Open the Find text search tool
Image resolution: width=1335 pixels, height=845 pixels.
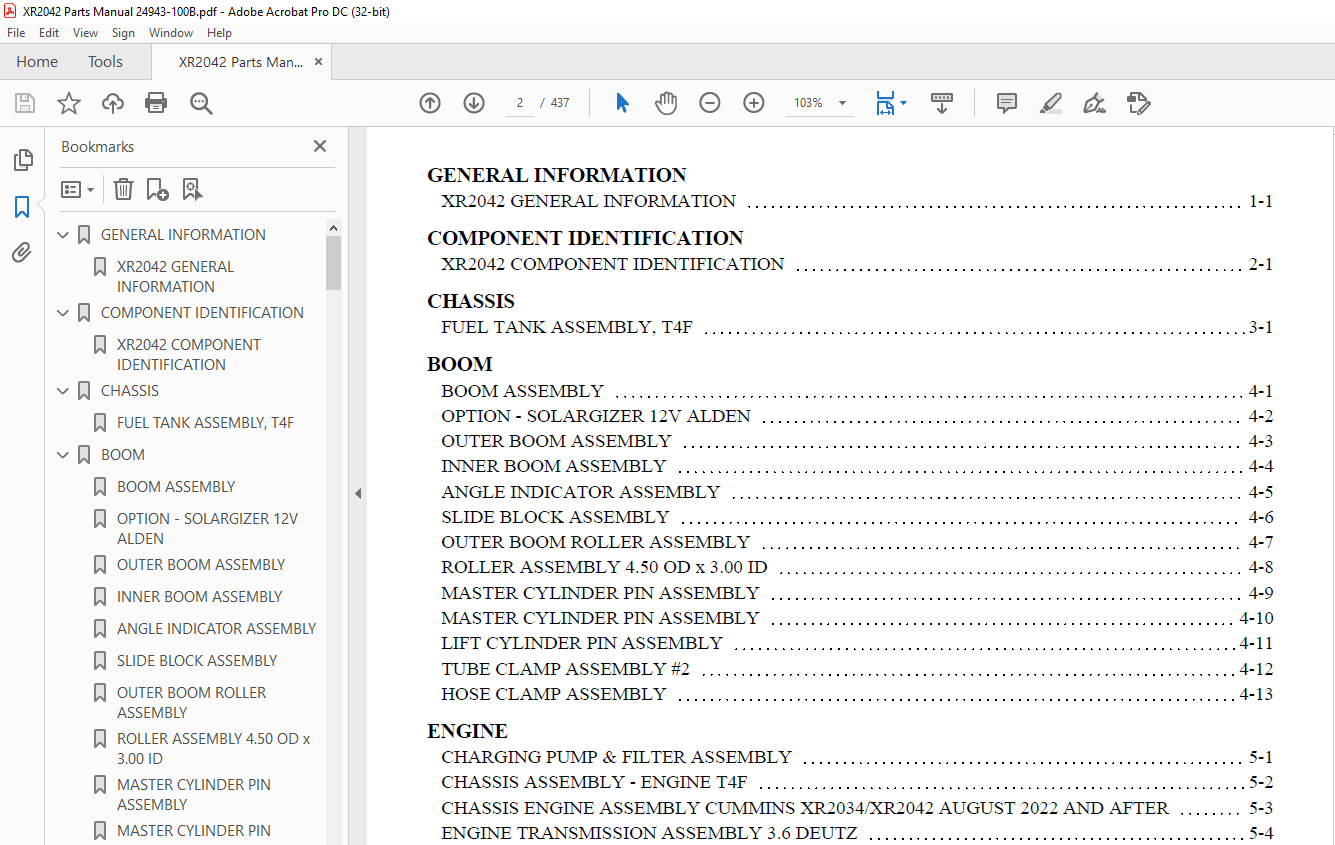point(202,103)
